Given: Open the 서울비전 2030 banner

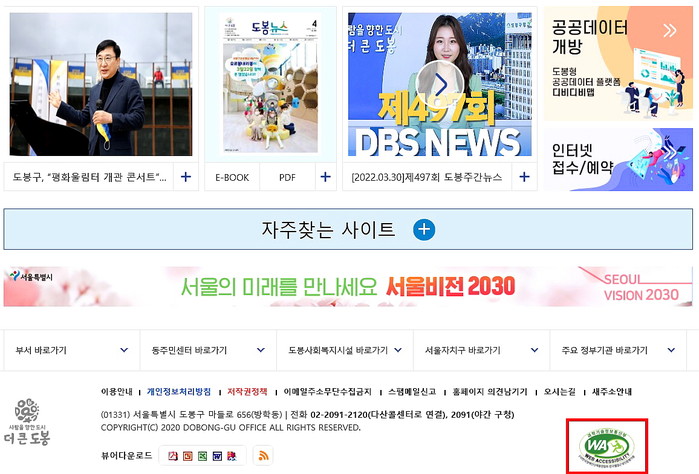Looking at the screenshot, I should (349, 287).
